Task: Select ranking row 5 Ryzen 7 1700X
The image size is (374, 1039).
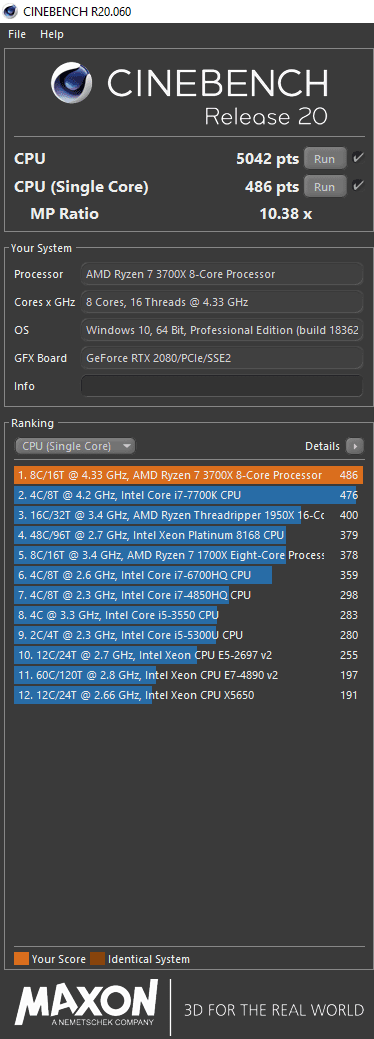Action: 188,555
